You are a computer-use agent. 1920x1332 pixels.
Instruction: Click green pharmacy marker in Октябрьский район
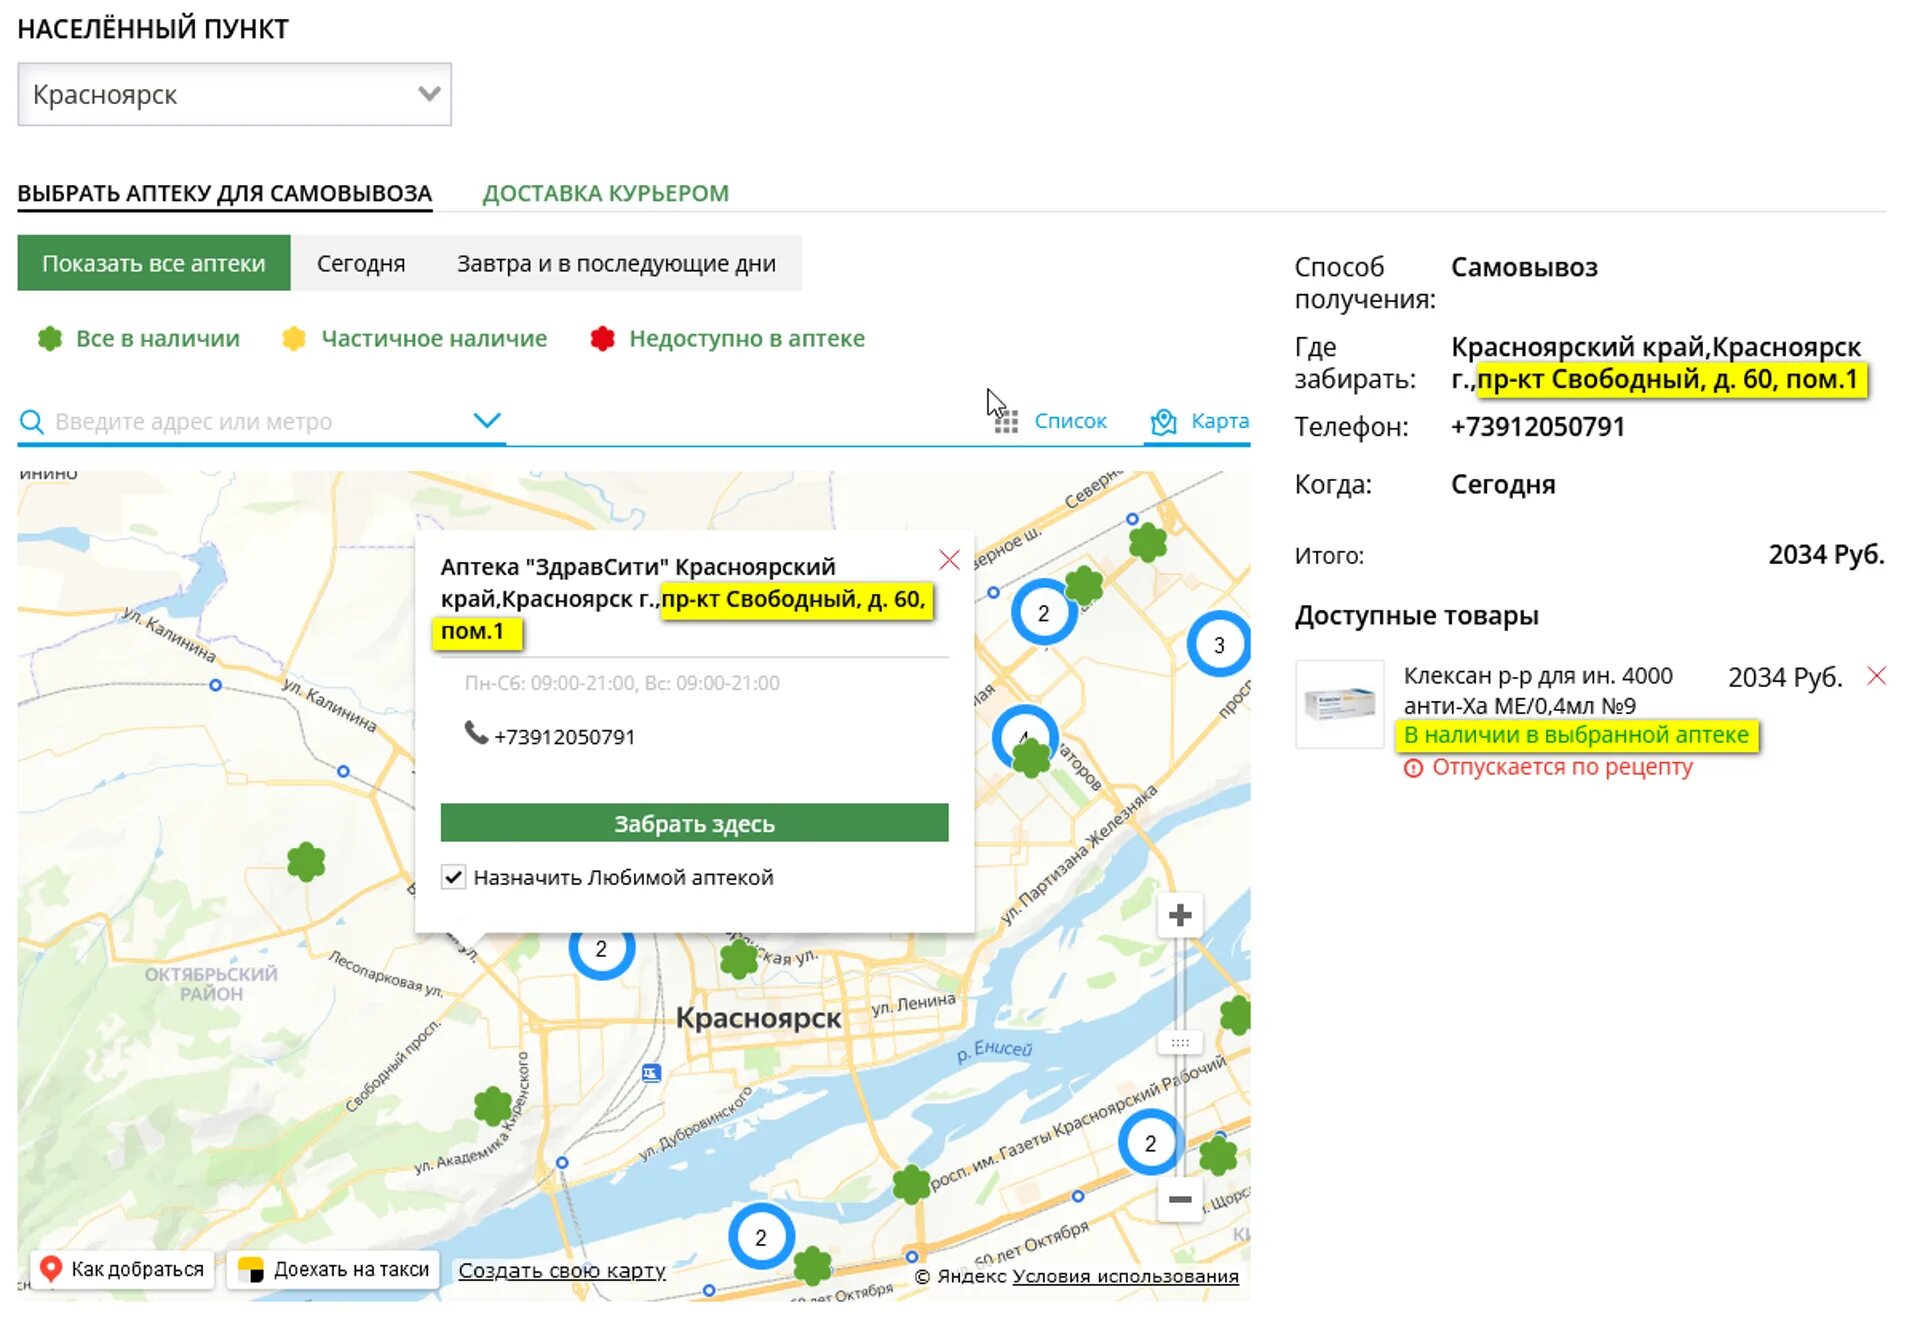coord(306,861)
